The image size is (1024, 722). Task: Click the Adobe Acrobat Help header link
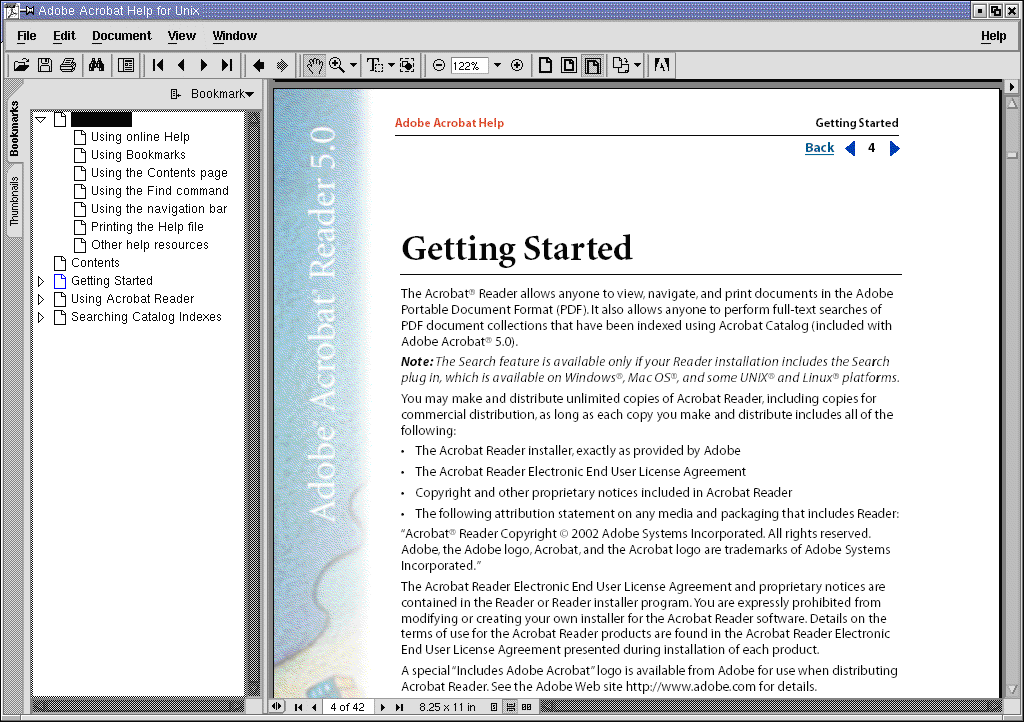pyautogui.click(x=449, y=123)
